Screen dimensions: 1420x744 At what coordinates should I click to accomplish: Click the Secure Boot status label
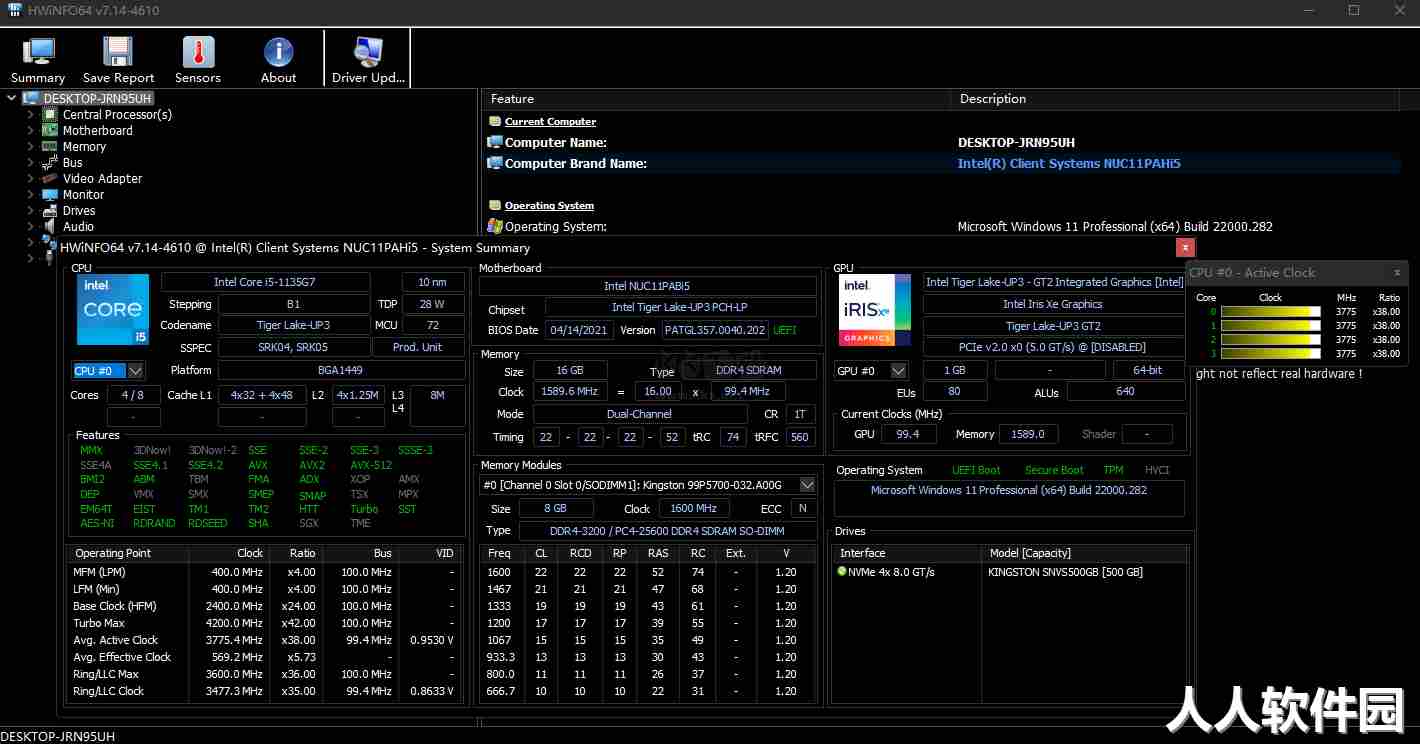point(1054,470)
